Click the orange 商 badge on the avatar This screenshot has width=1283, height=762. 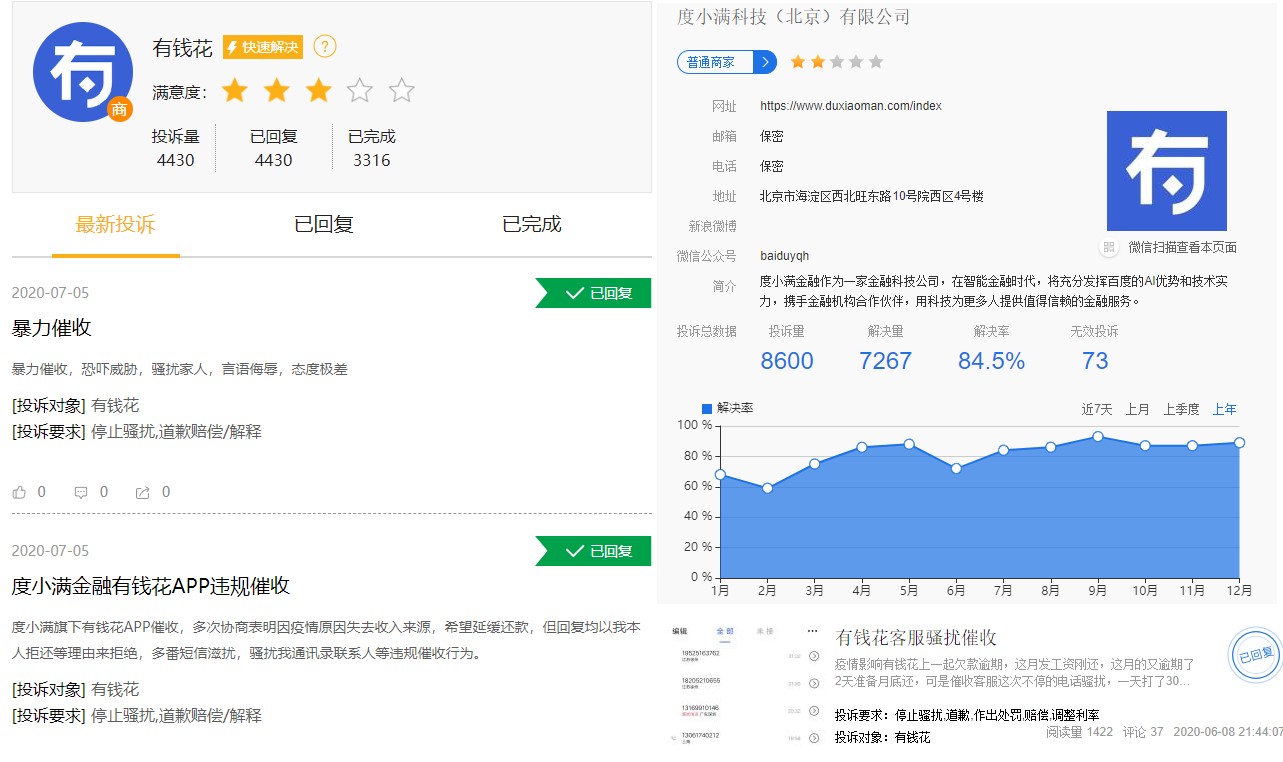point(119,109)
